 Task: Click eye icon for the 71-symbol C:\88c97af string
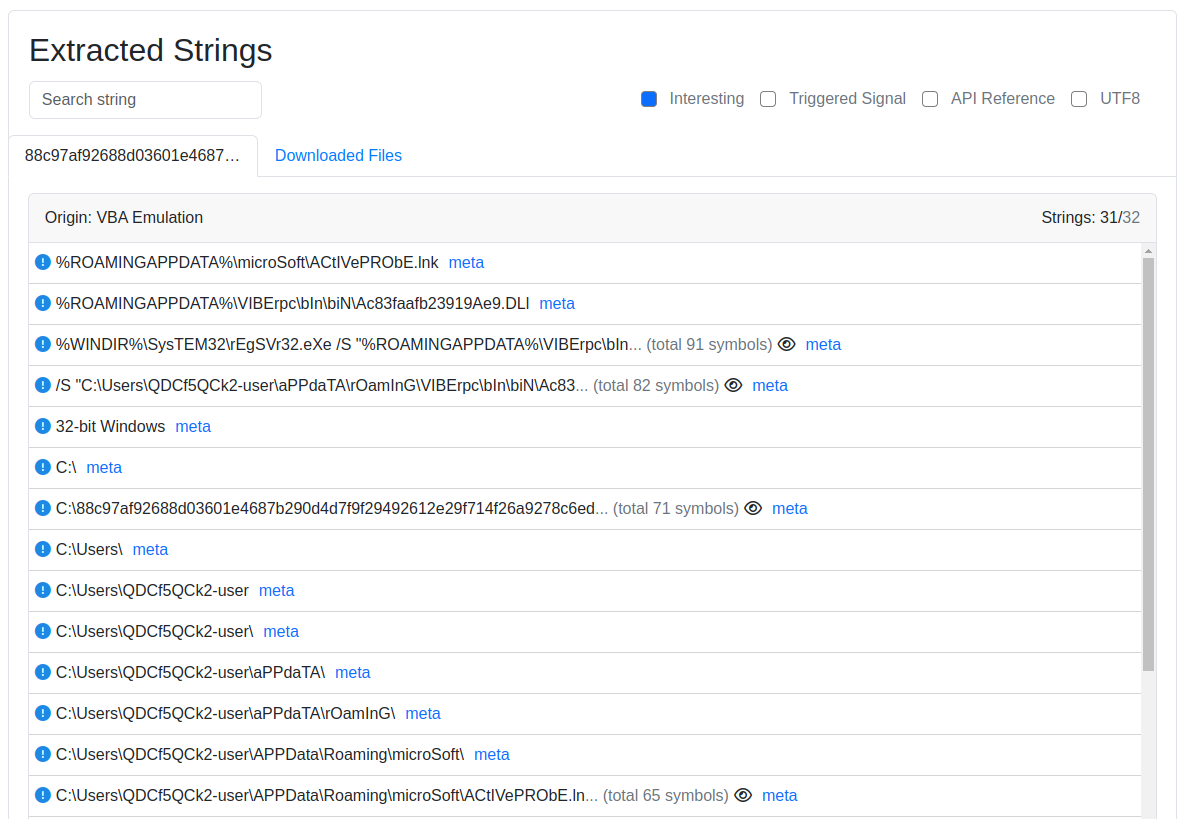753,508
